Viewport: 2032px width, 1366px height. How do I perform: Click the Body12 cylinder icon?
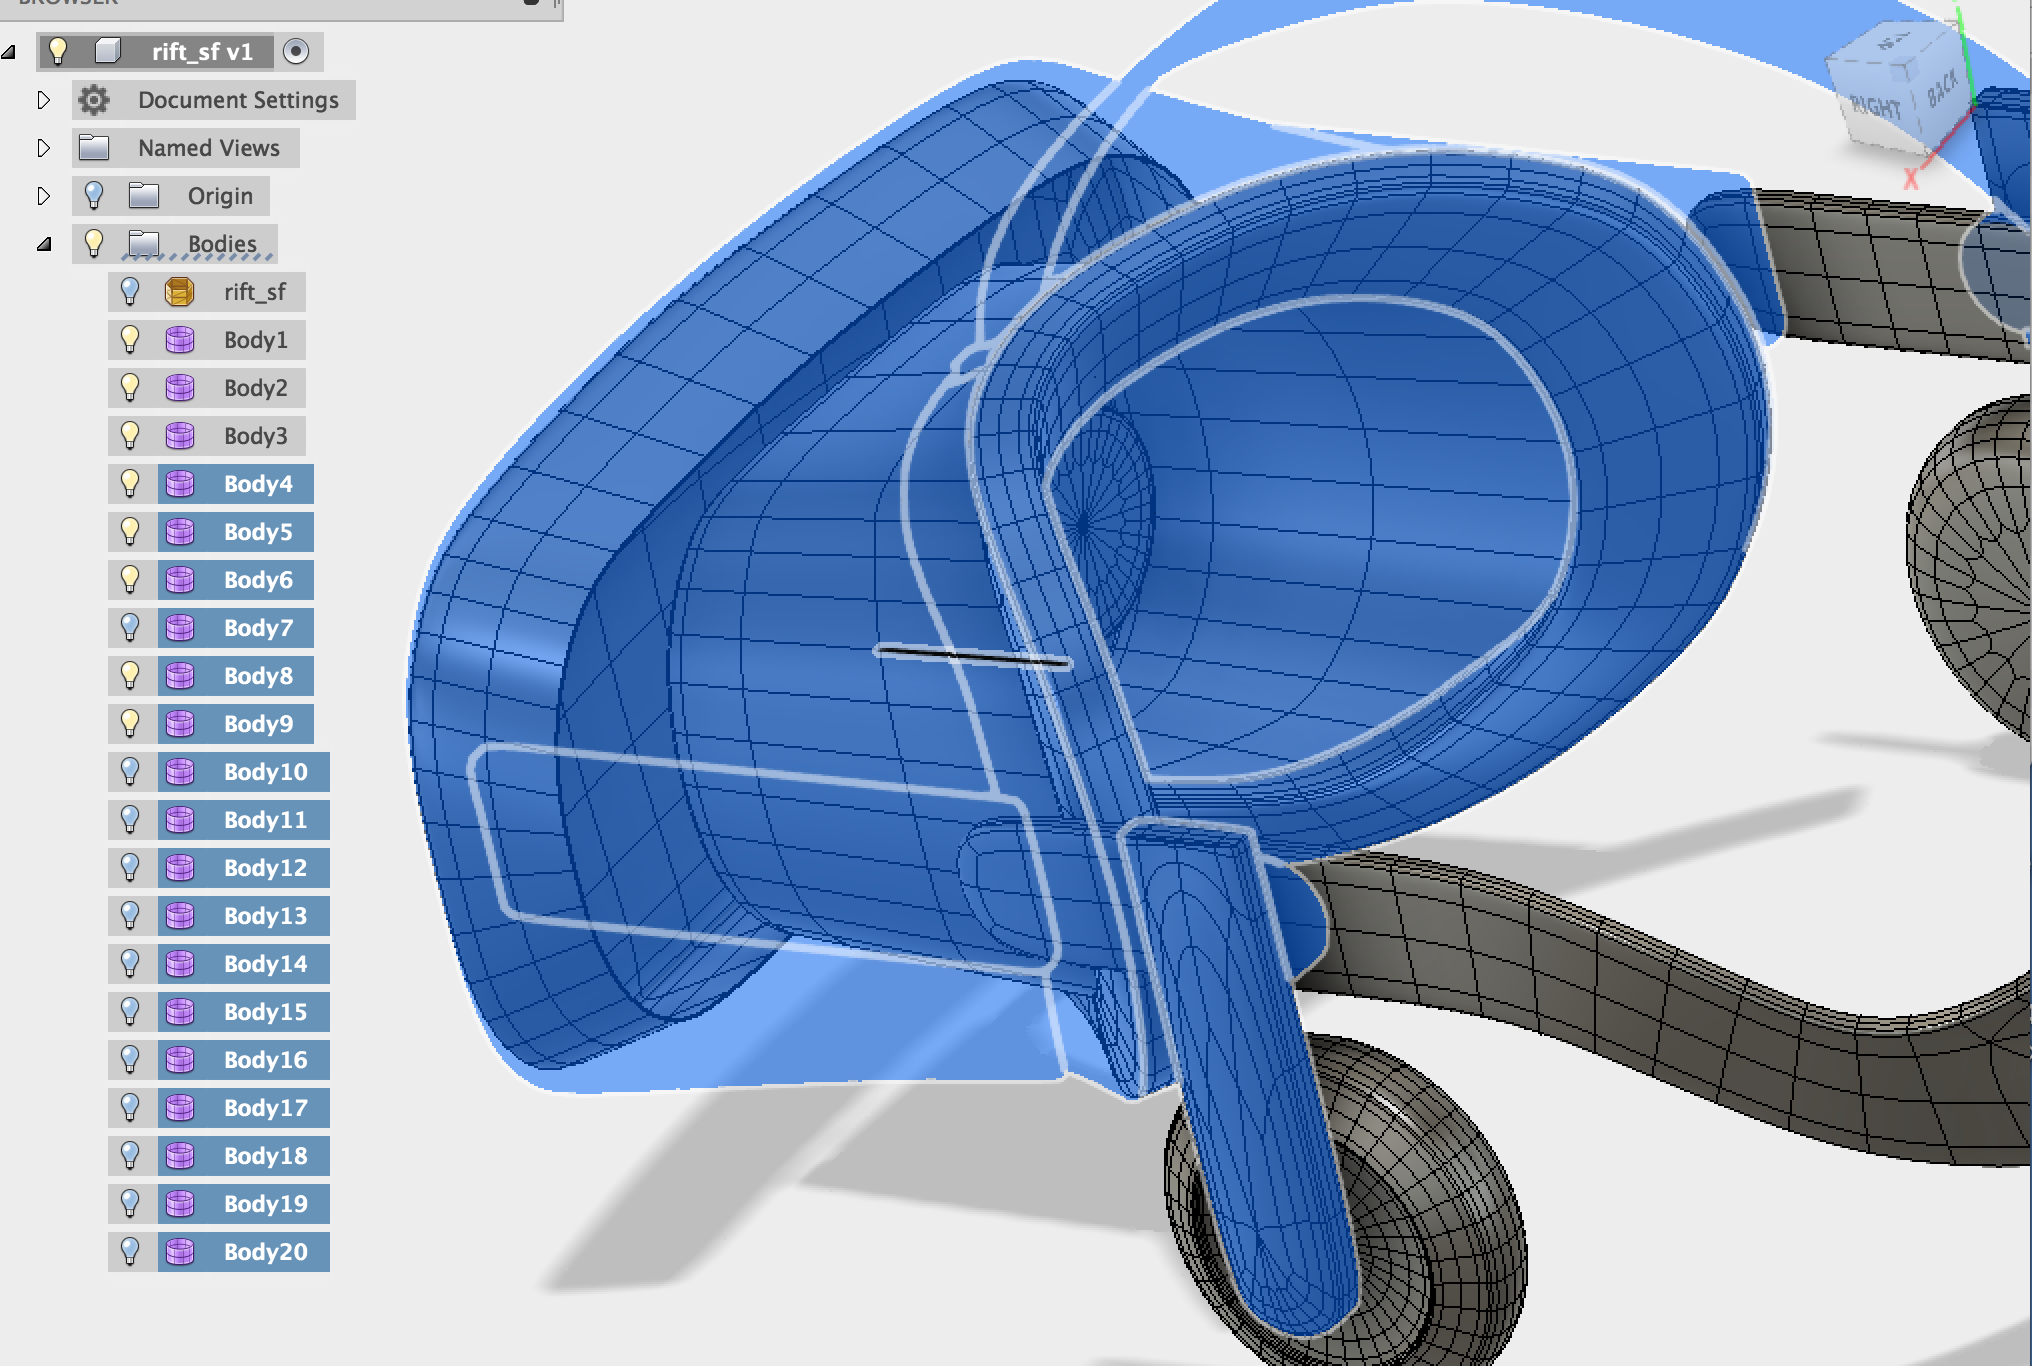181,868
